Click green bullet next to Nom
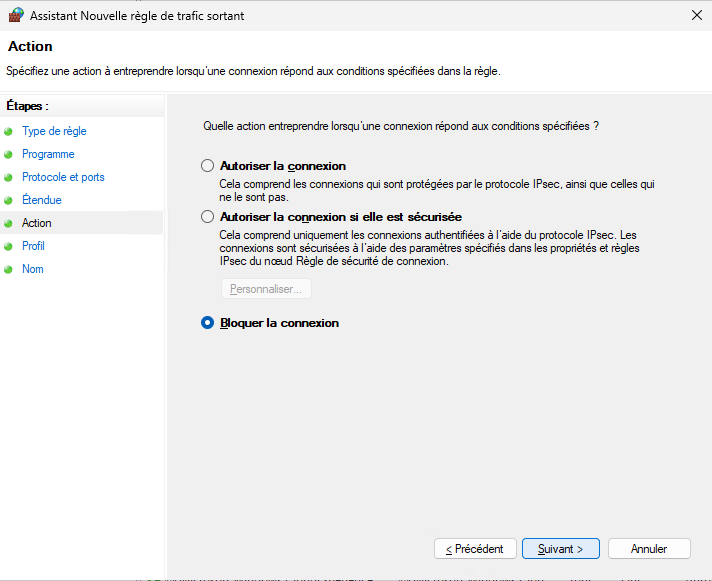The image size is (712, 581). 9,269
